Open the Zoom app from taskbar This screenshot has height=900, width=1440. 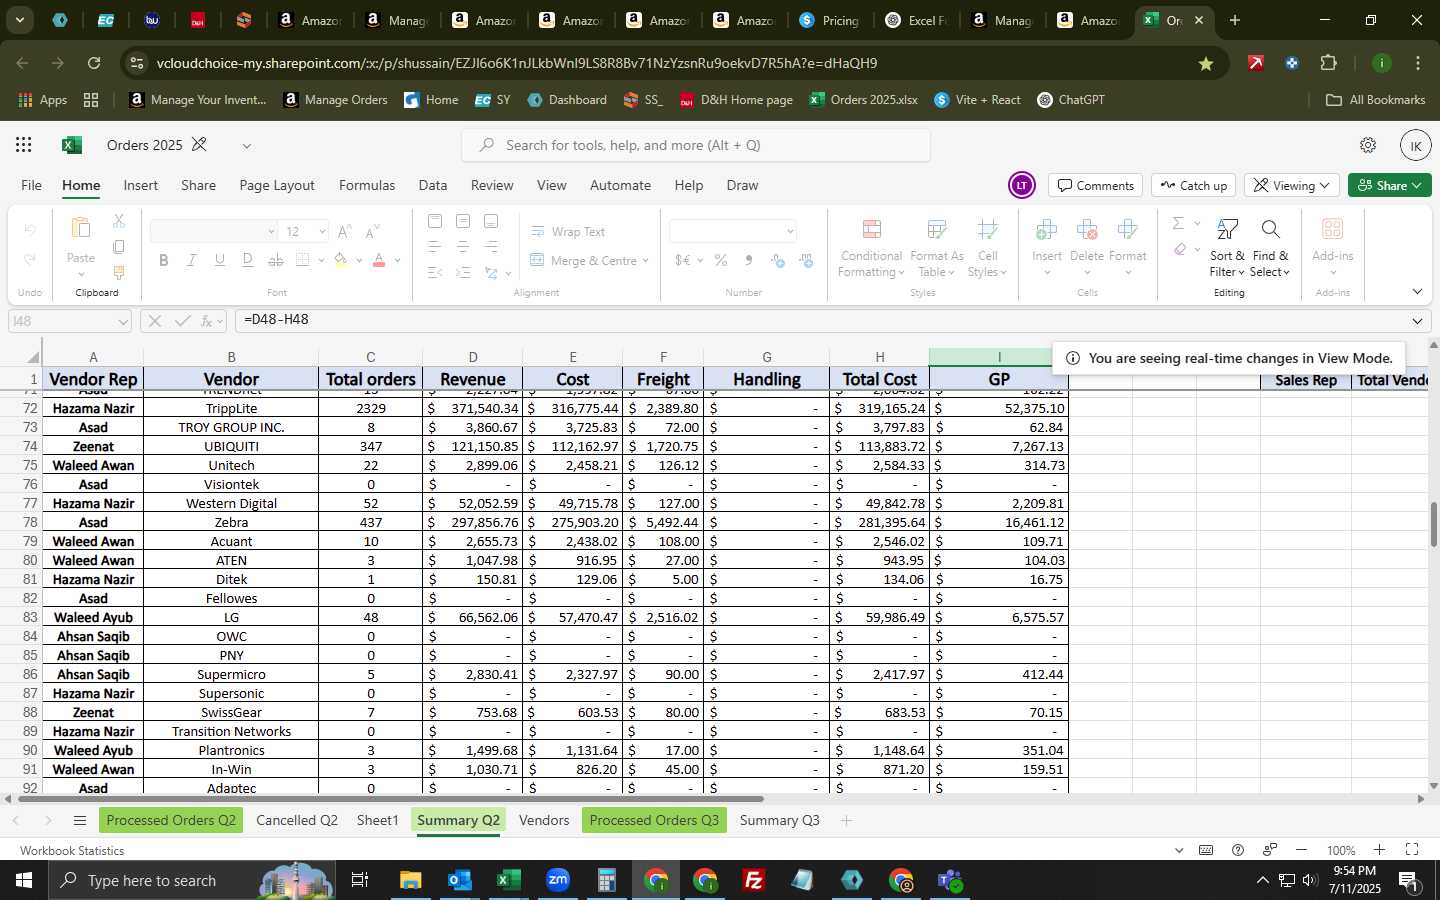coord(558,880)
